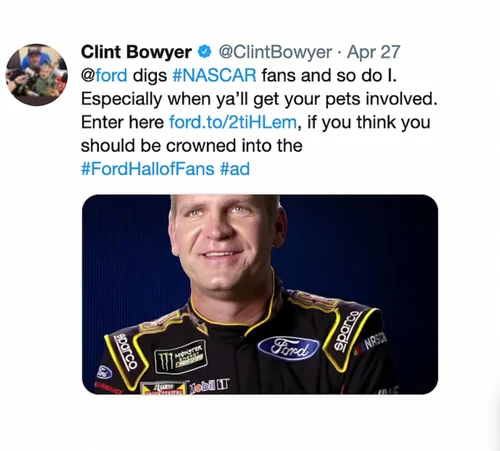Open the #ad hashtag
This screenshot has height=451, width=500.
pos(235,169)
